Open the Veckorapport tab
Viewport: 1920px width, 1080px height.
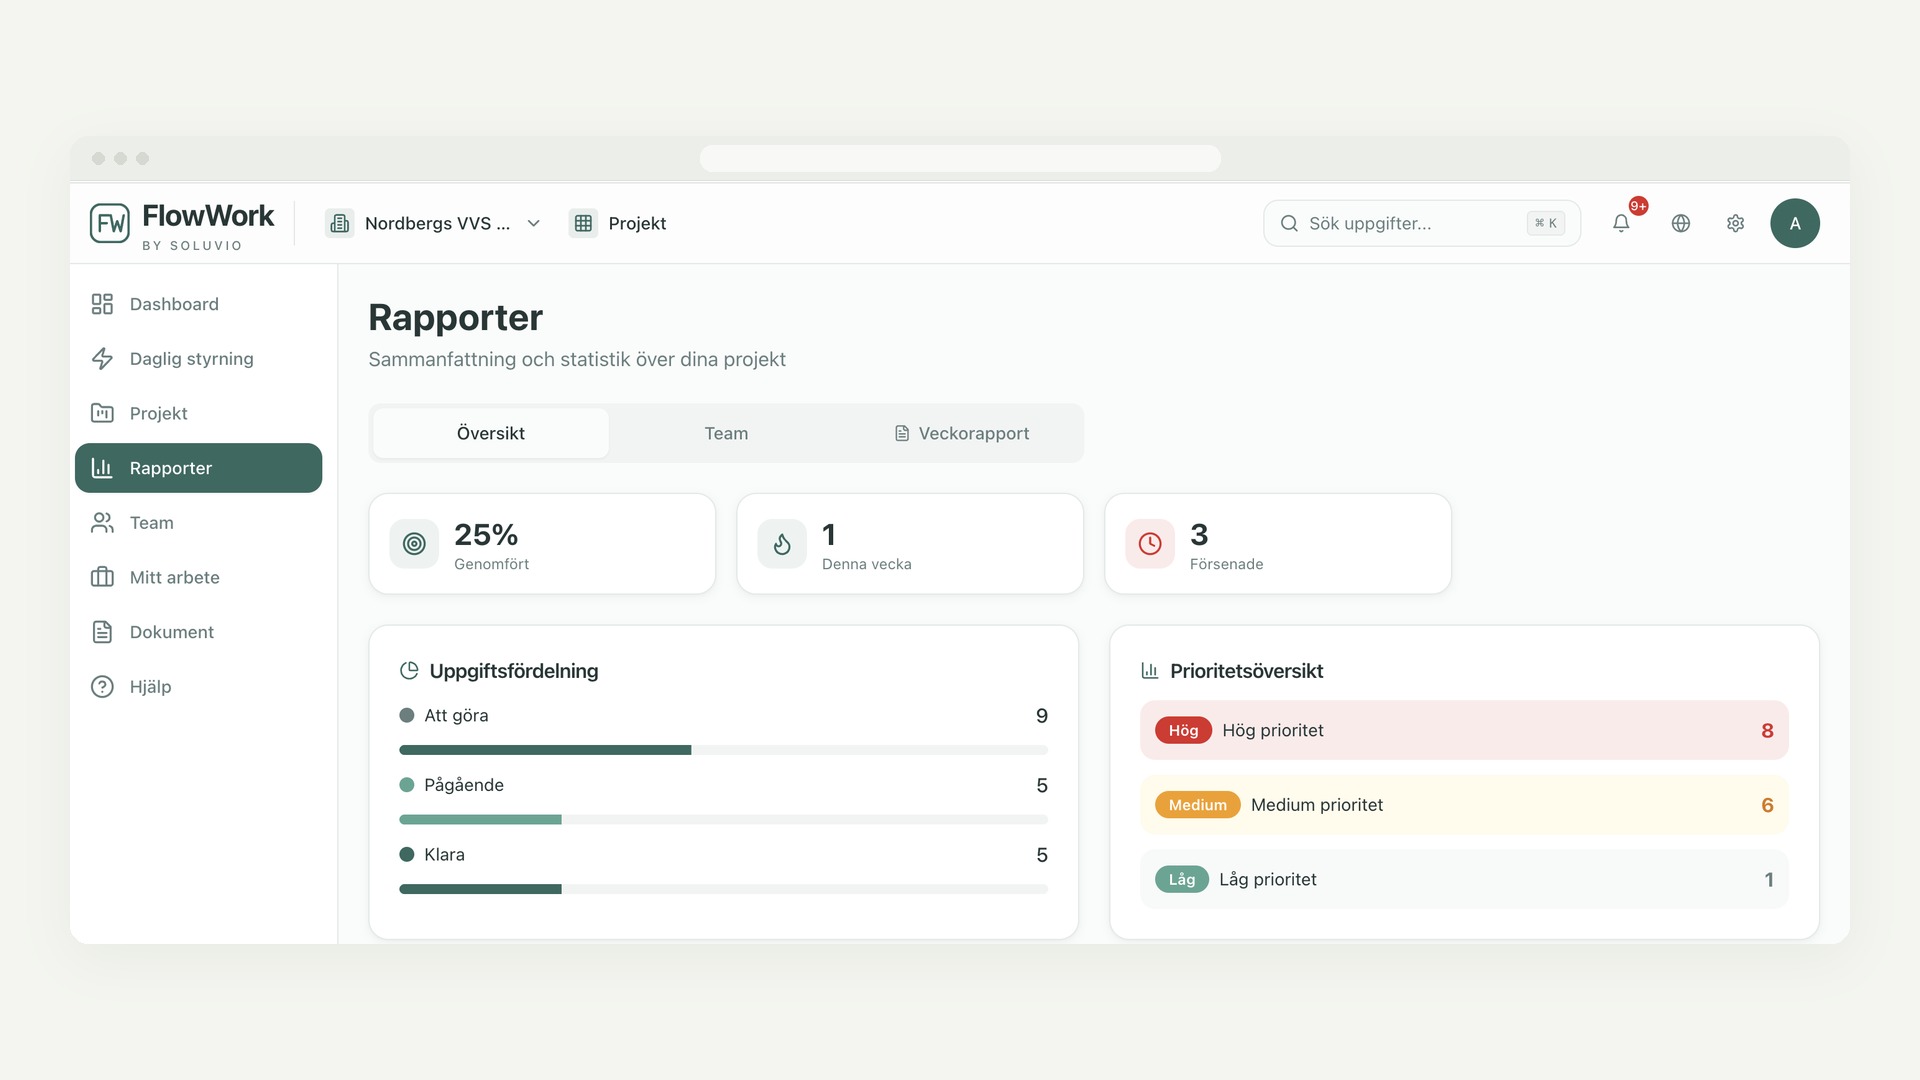[x=961, y=433]
